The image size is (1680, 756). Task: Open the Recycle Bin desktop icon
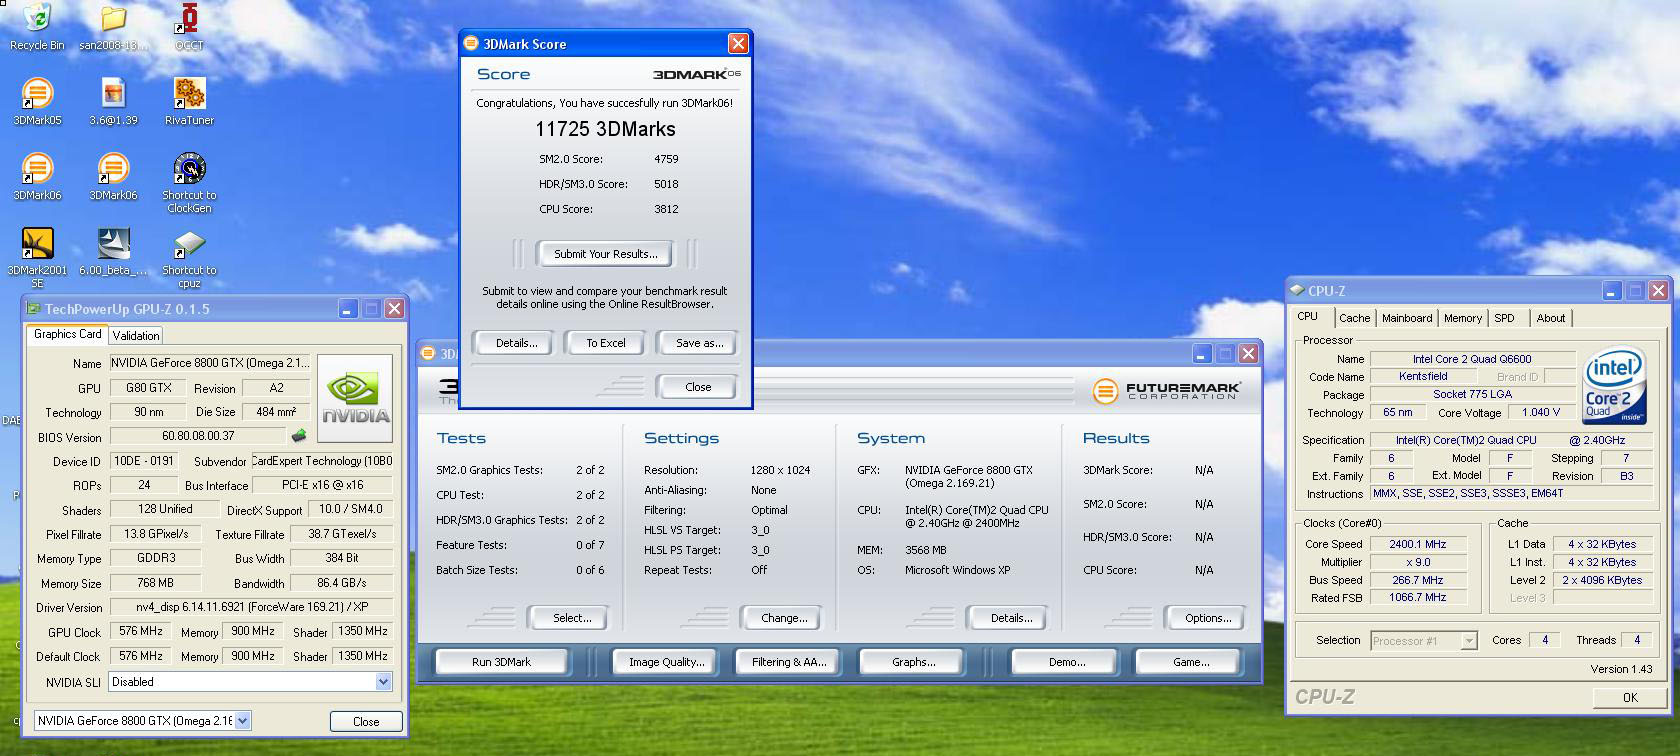pos(37,27)
